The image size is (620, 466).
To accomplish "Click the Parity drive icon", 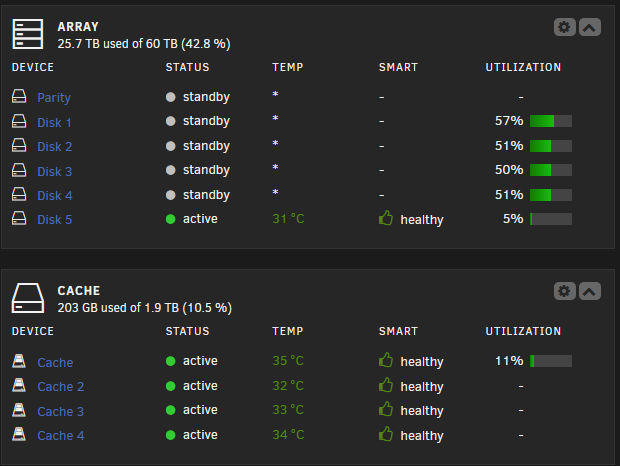I will [19, 96].
